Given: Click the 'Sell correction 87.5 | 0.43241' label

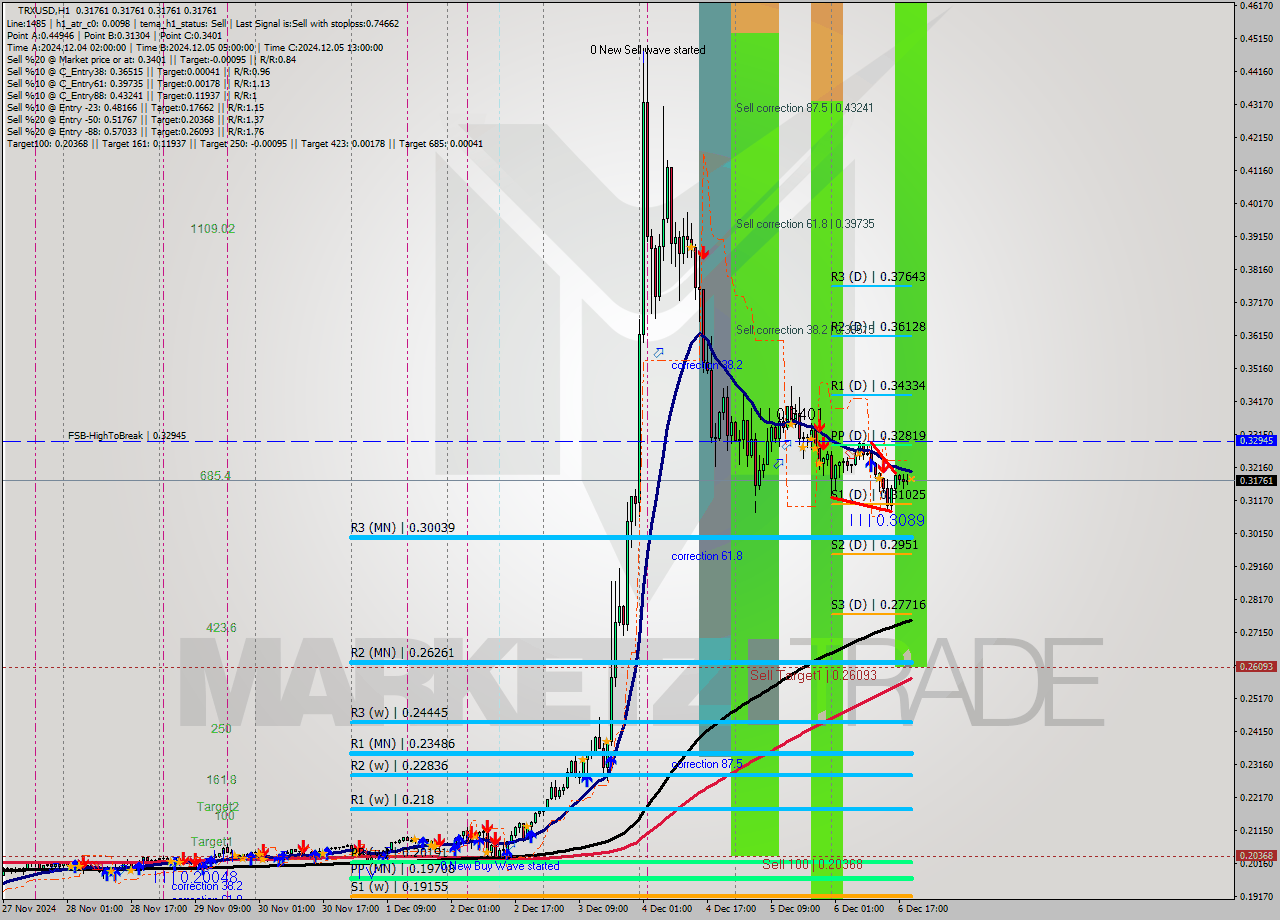Looking at the screenshot, I should tap(805, 108).
